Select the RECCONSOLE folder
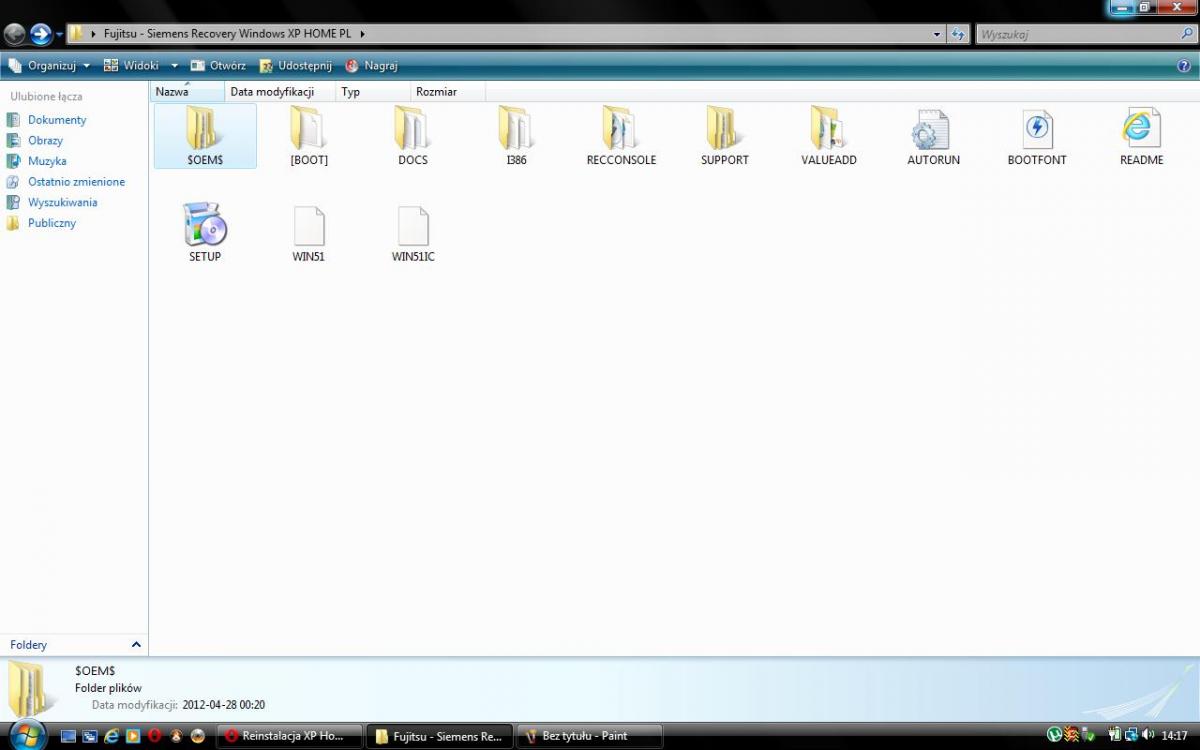The image size is (1200, 750). [x=621, y=136]
